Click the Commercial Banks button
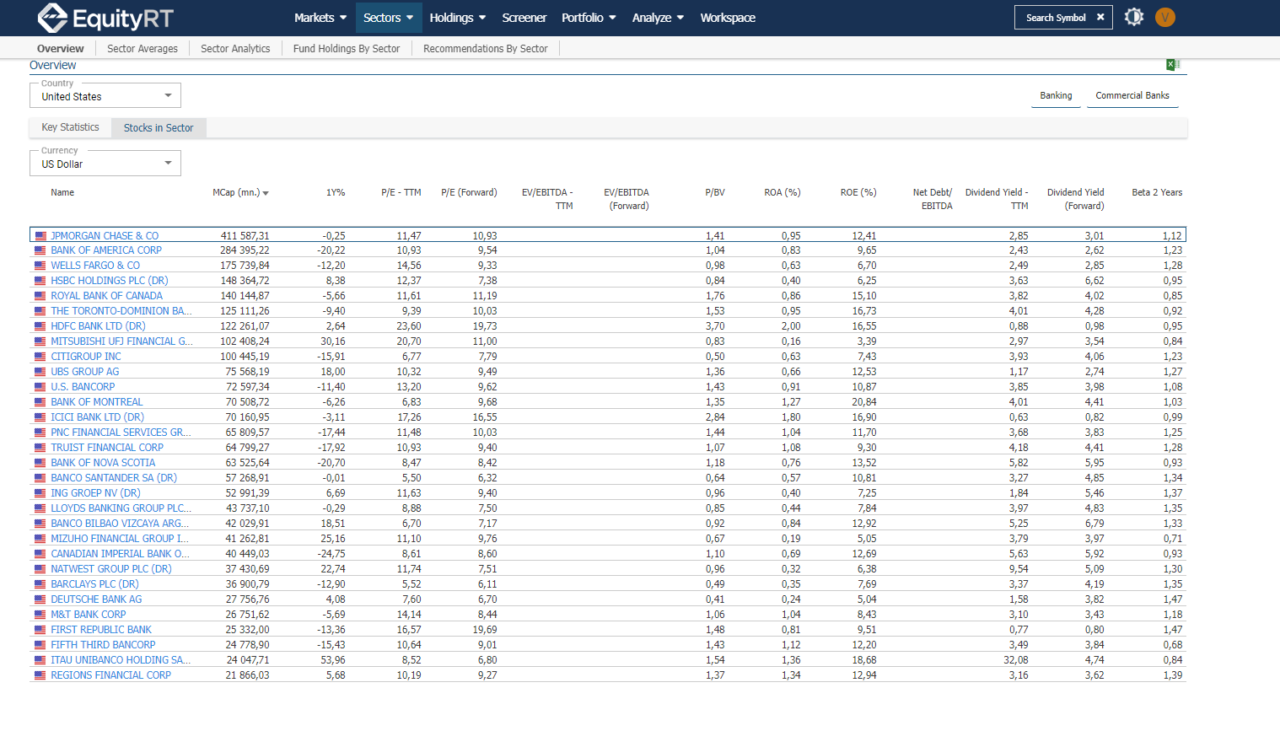 [1132, 96]
